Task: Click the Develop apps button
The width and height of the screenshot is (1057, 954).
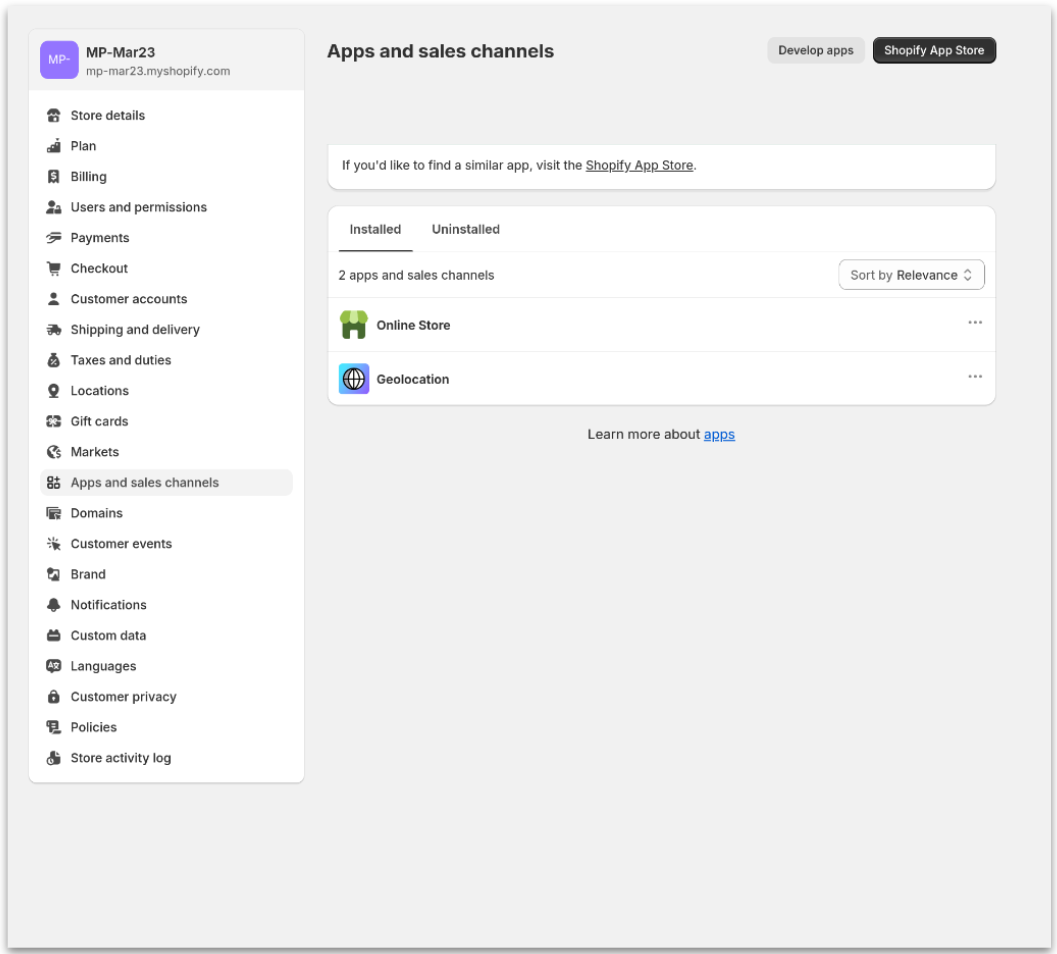Action: (816, 50)
